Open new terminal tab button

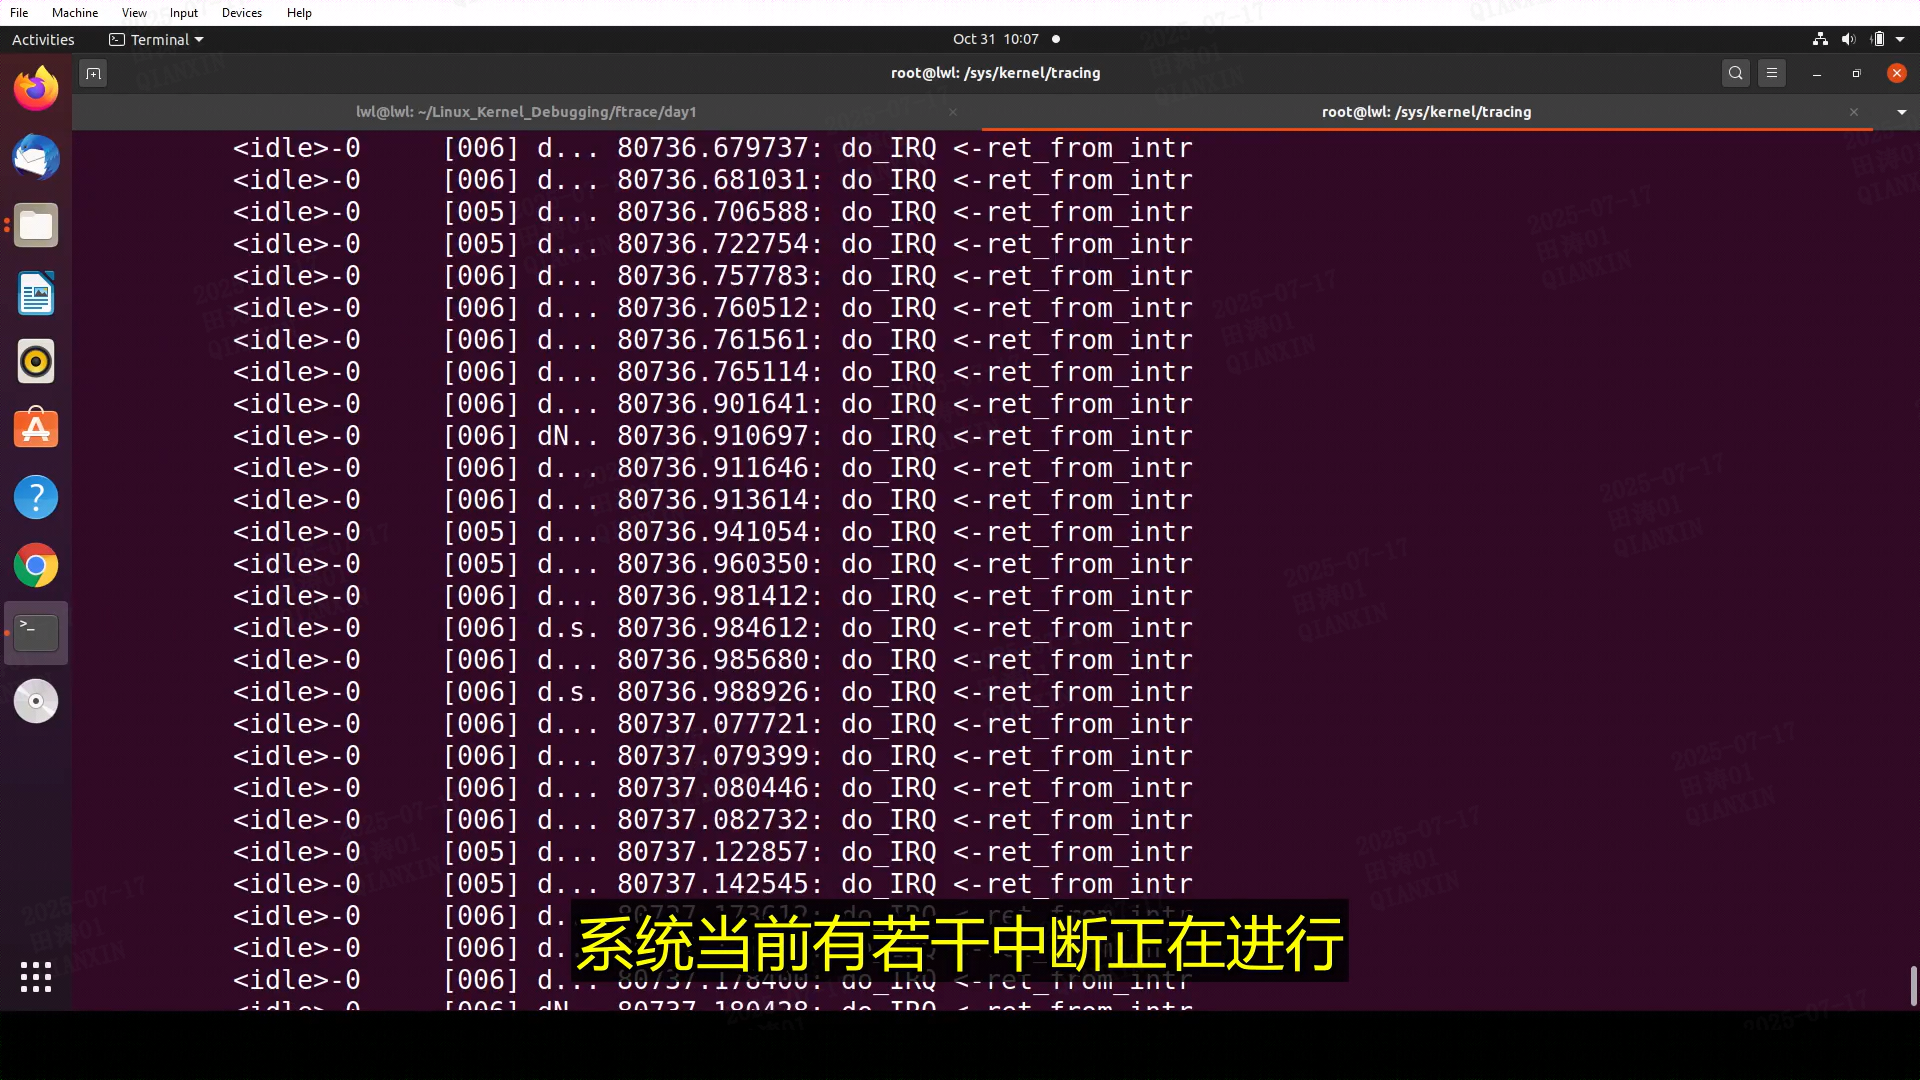[93, 73]
